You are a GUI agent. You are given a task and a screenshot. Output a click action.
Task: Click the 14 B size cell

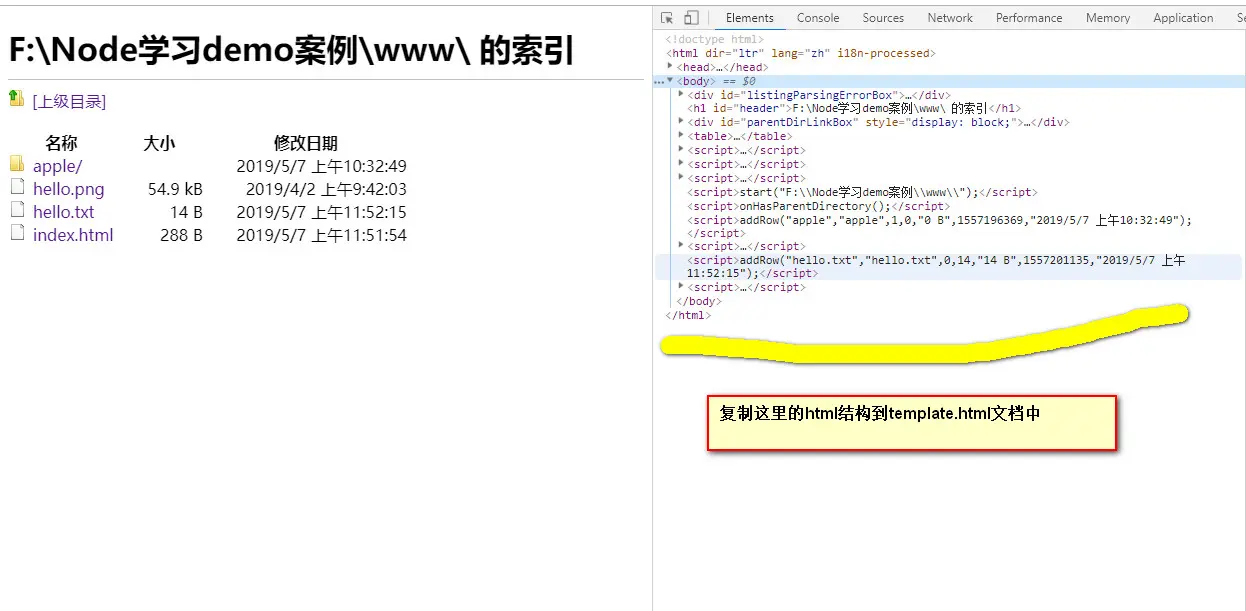(x=186, y=212)
